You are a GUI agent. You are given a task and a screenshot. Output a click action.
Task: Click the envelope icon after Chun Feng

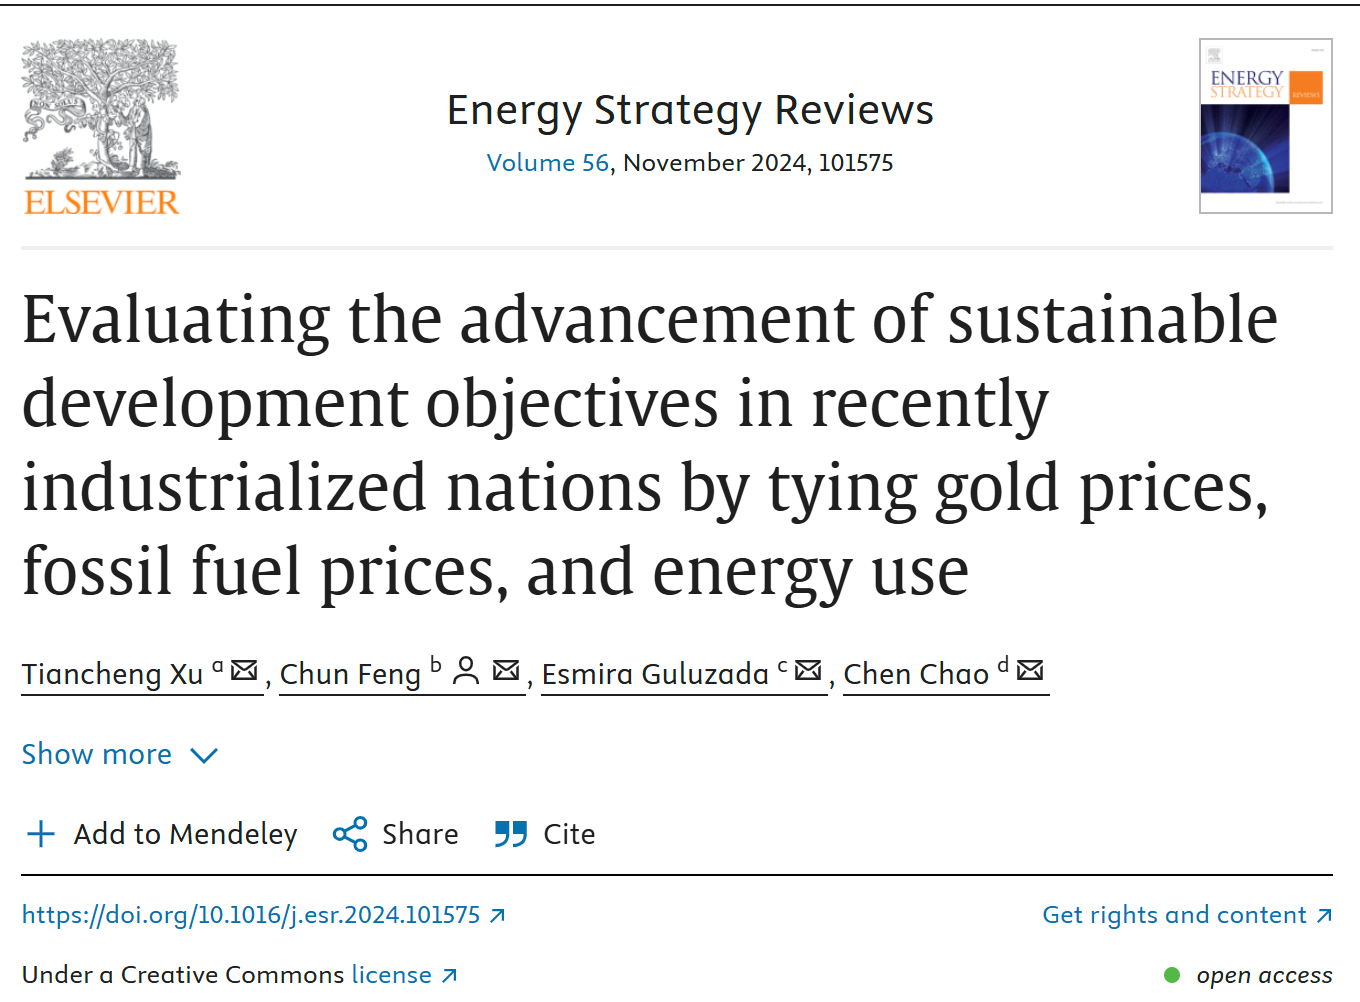tap(506, 671)
